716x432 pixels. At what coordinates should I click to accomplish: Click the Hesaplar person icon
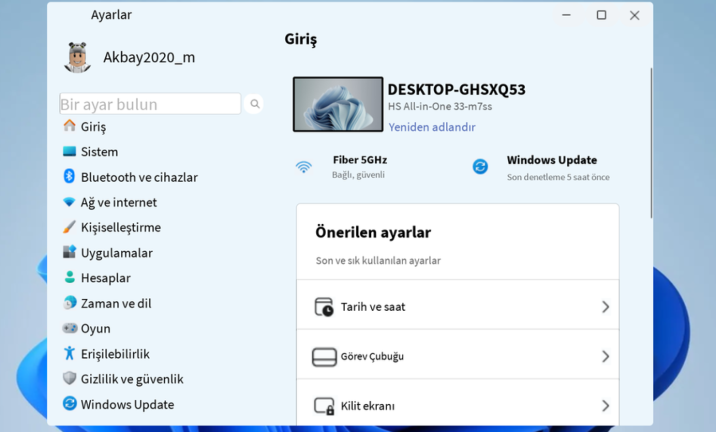pos(69,277)
